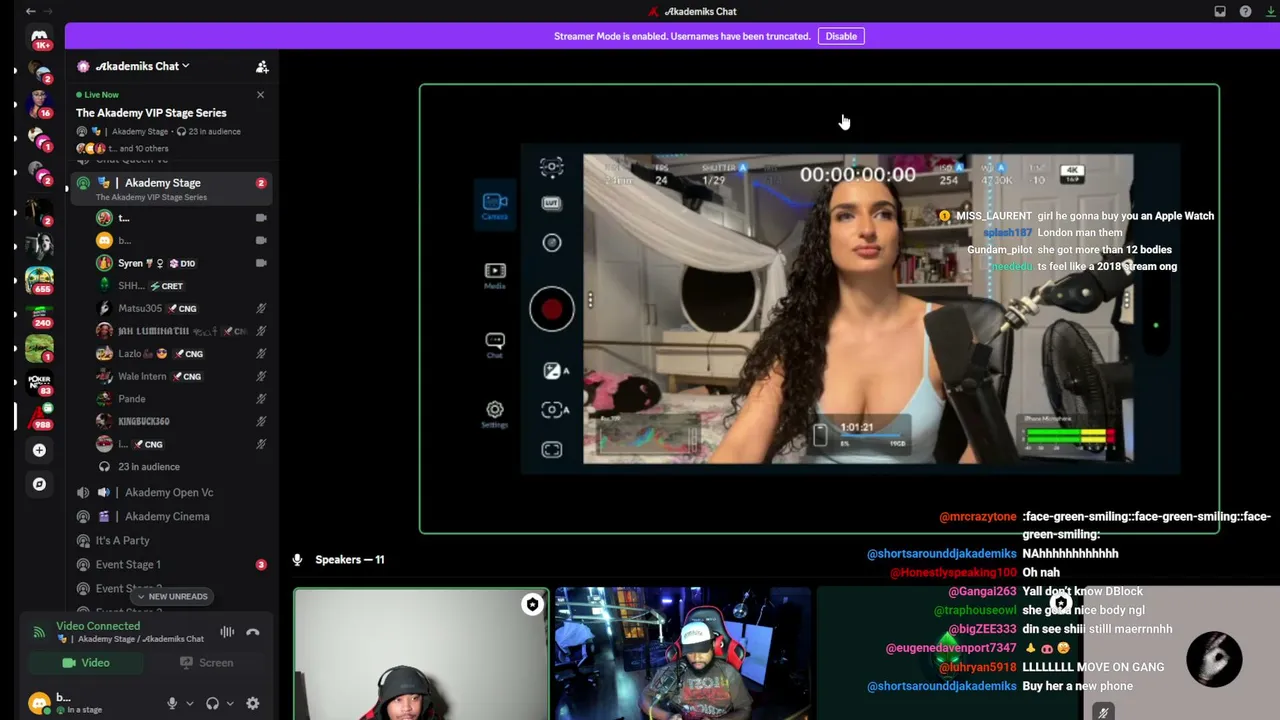Select the lens selector icon in camera app
This screenshot has height=720, width=1280.
click(x=552, y=243)
